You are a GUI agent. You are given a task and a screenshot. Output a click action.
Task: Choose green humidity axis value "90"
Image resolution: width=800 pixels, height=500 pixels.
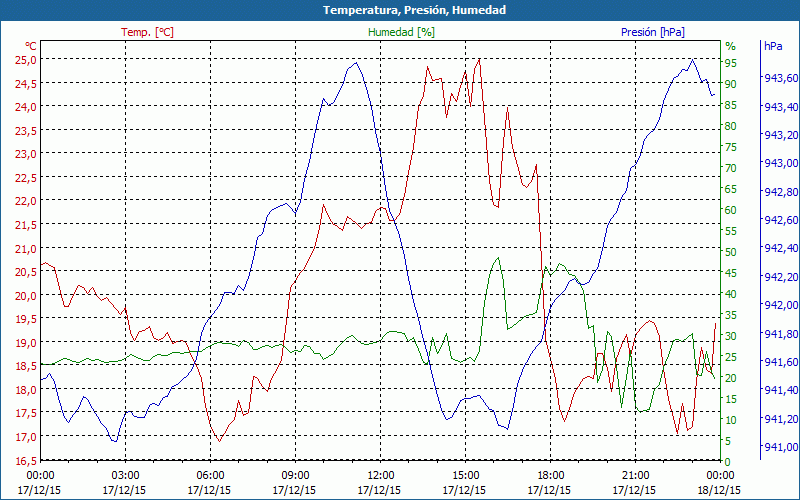pyautogui.click(x=731, y=84)
